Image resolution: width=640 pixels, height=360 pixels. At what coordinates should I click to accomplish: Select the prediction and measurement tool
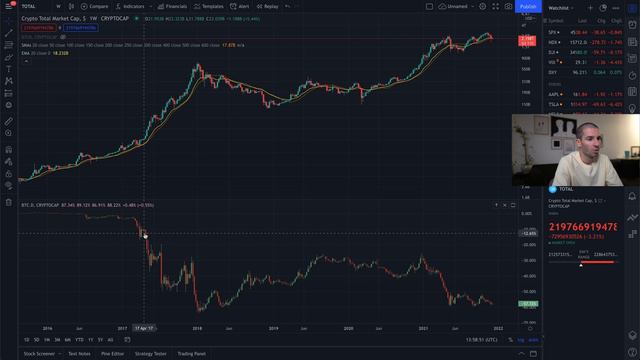point(9,93)
